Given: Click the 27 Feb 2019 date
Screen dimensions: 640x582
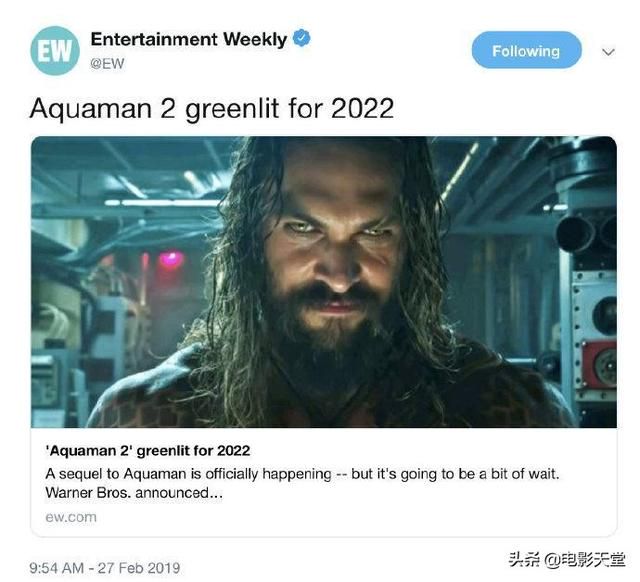Looking at the screenshot, I should 139,568.
